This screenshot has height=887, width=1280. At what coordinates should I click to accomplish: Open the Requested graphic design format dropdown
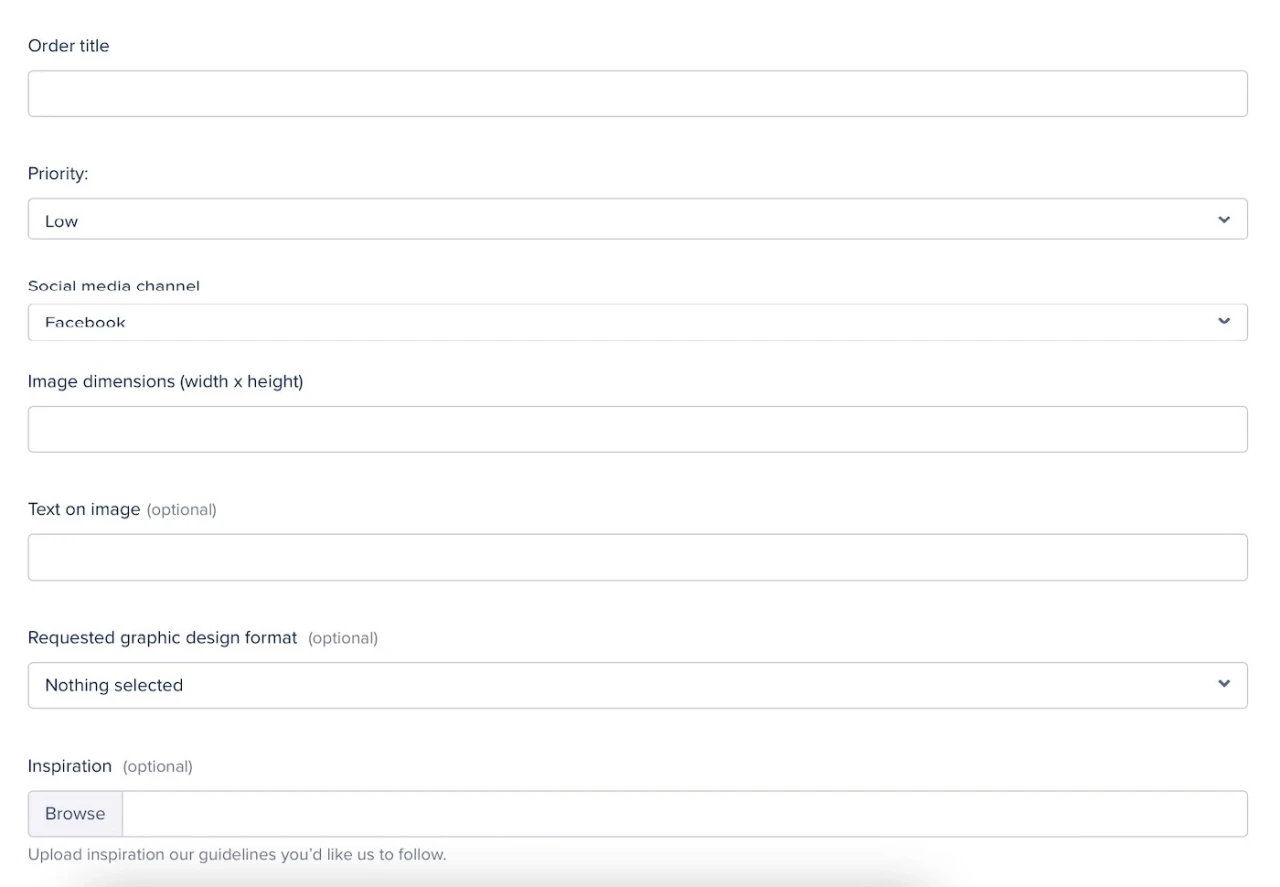pos(637,685)
